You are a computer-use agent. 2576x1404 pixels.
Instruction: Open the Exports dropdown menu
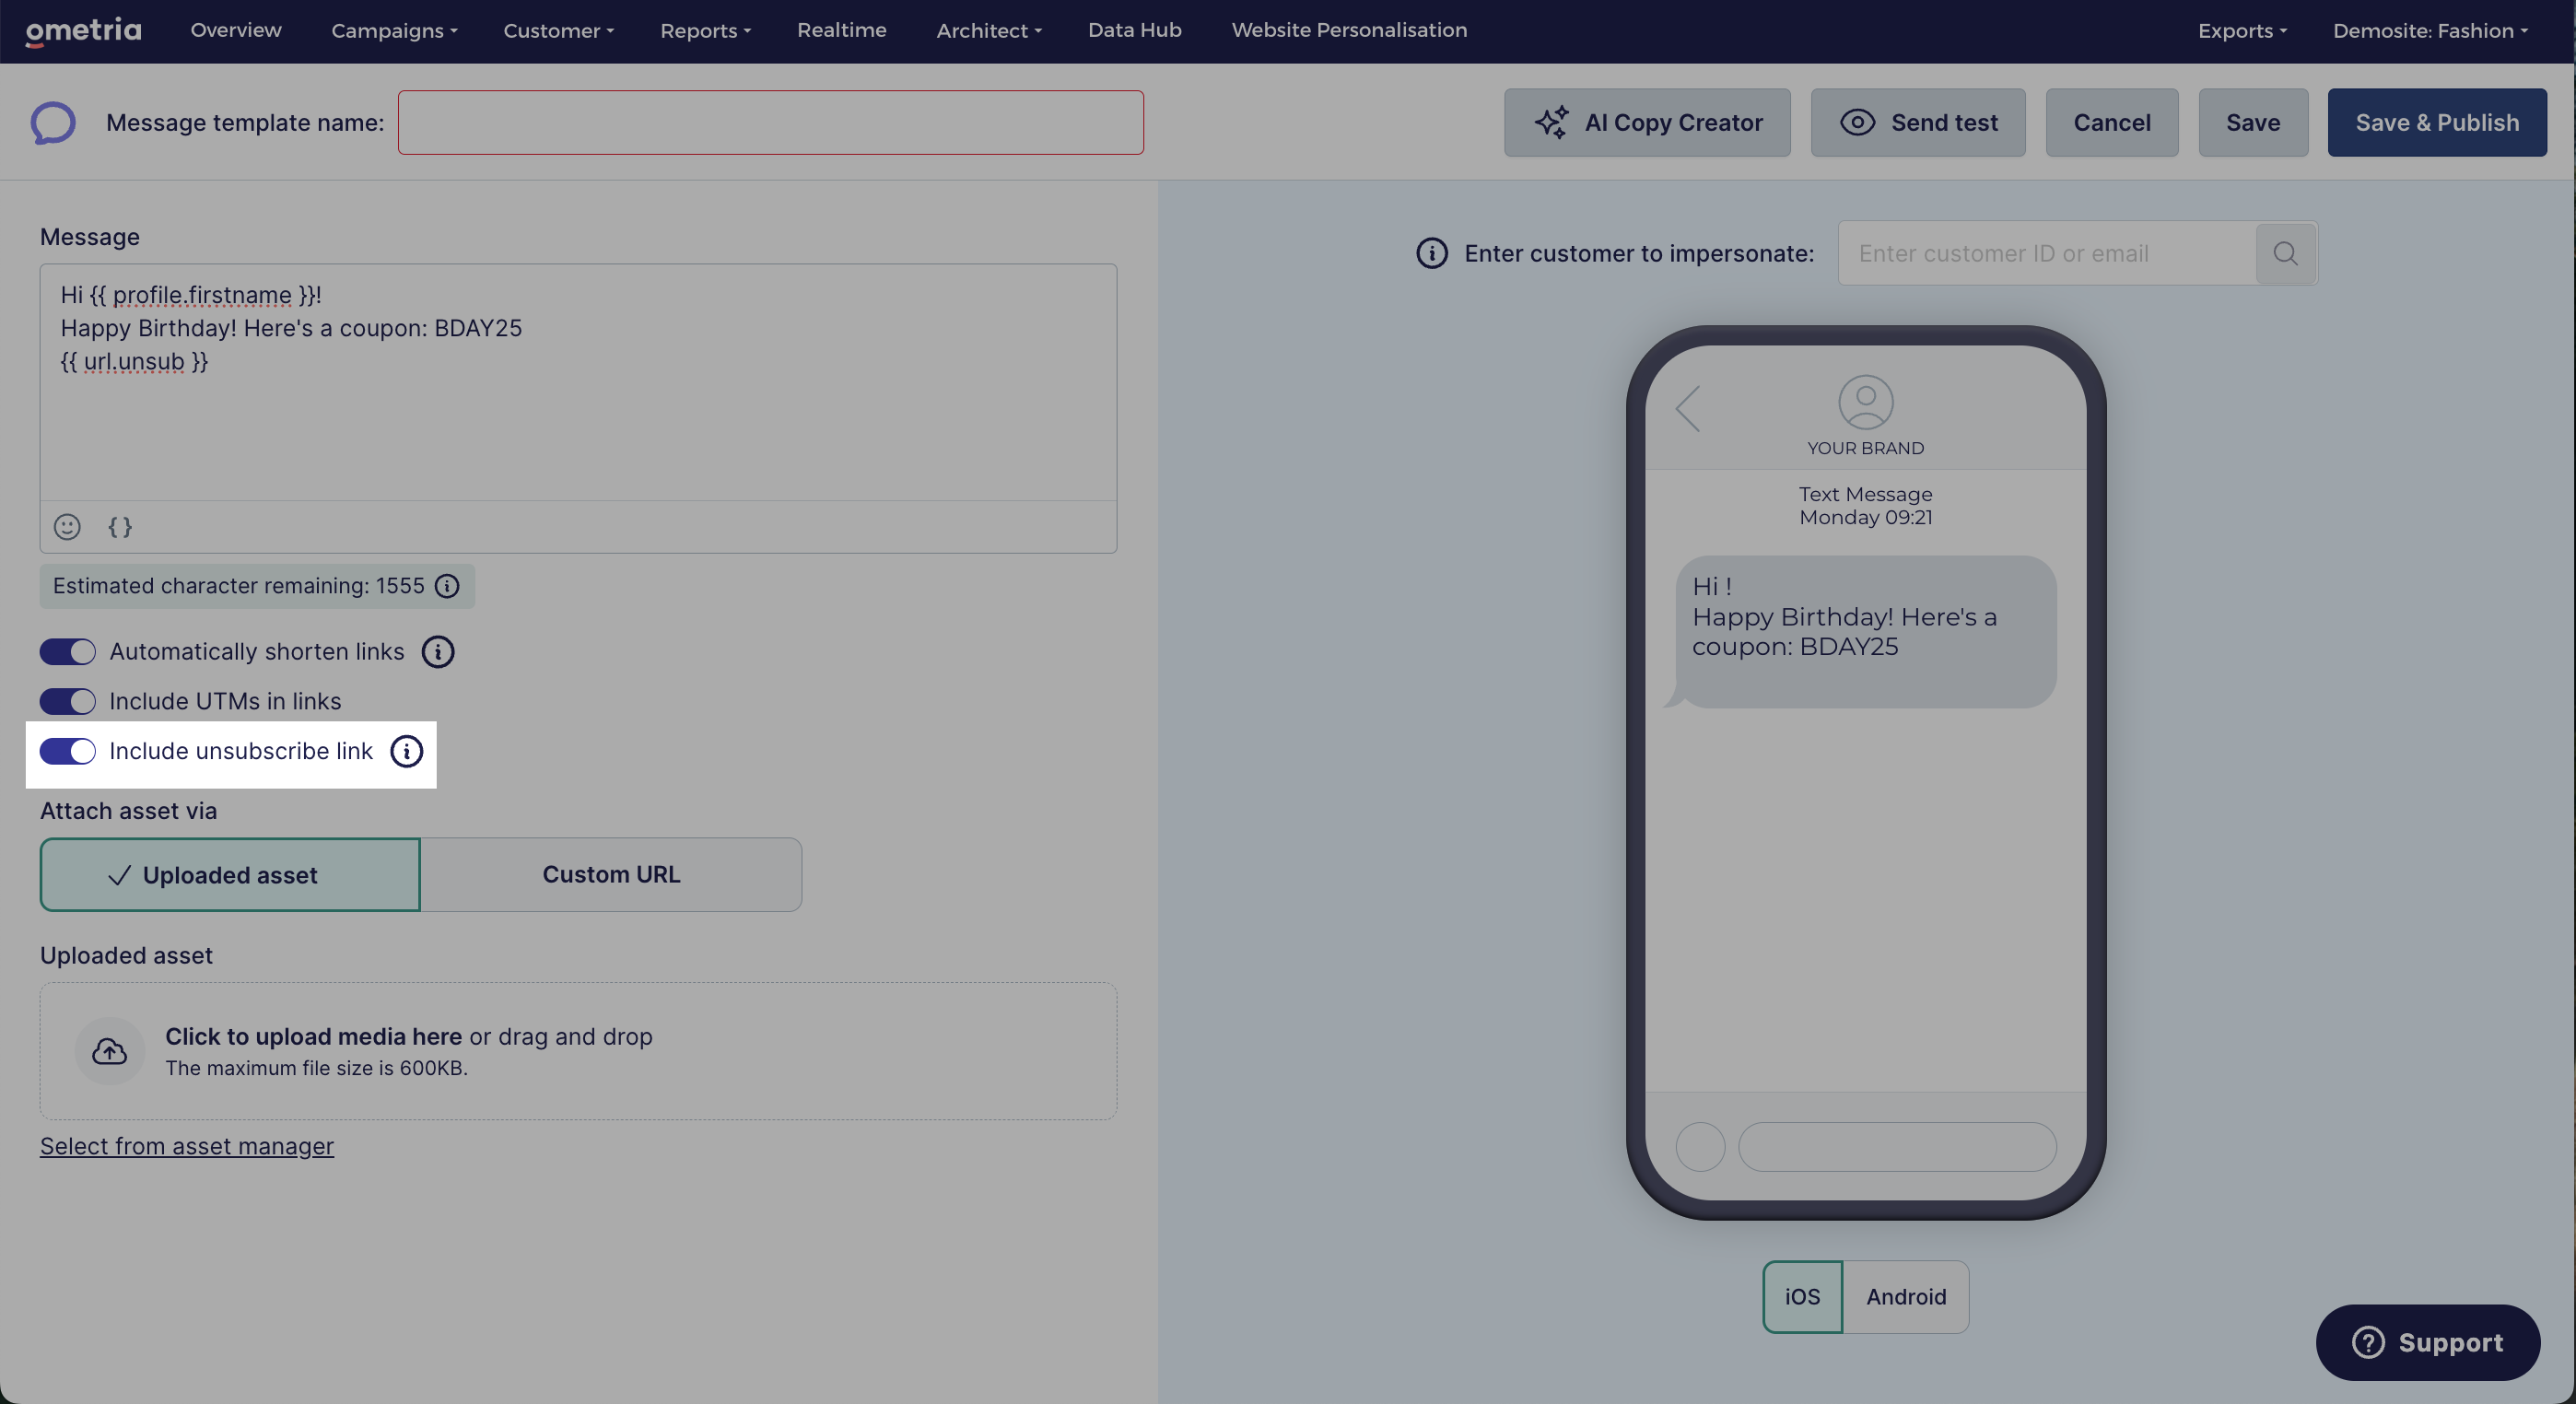coord(2242,31)
